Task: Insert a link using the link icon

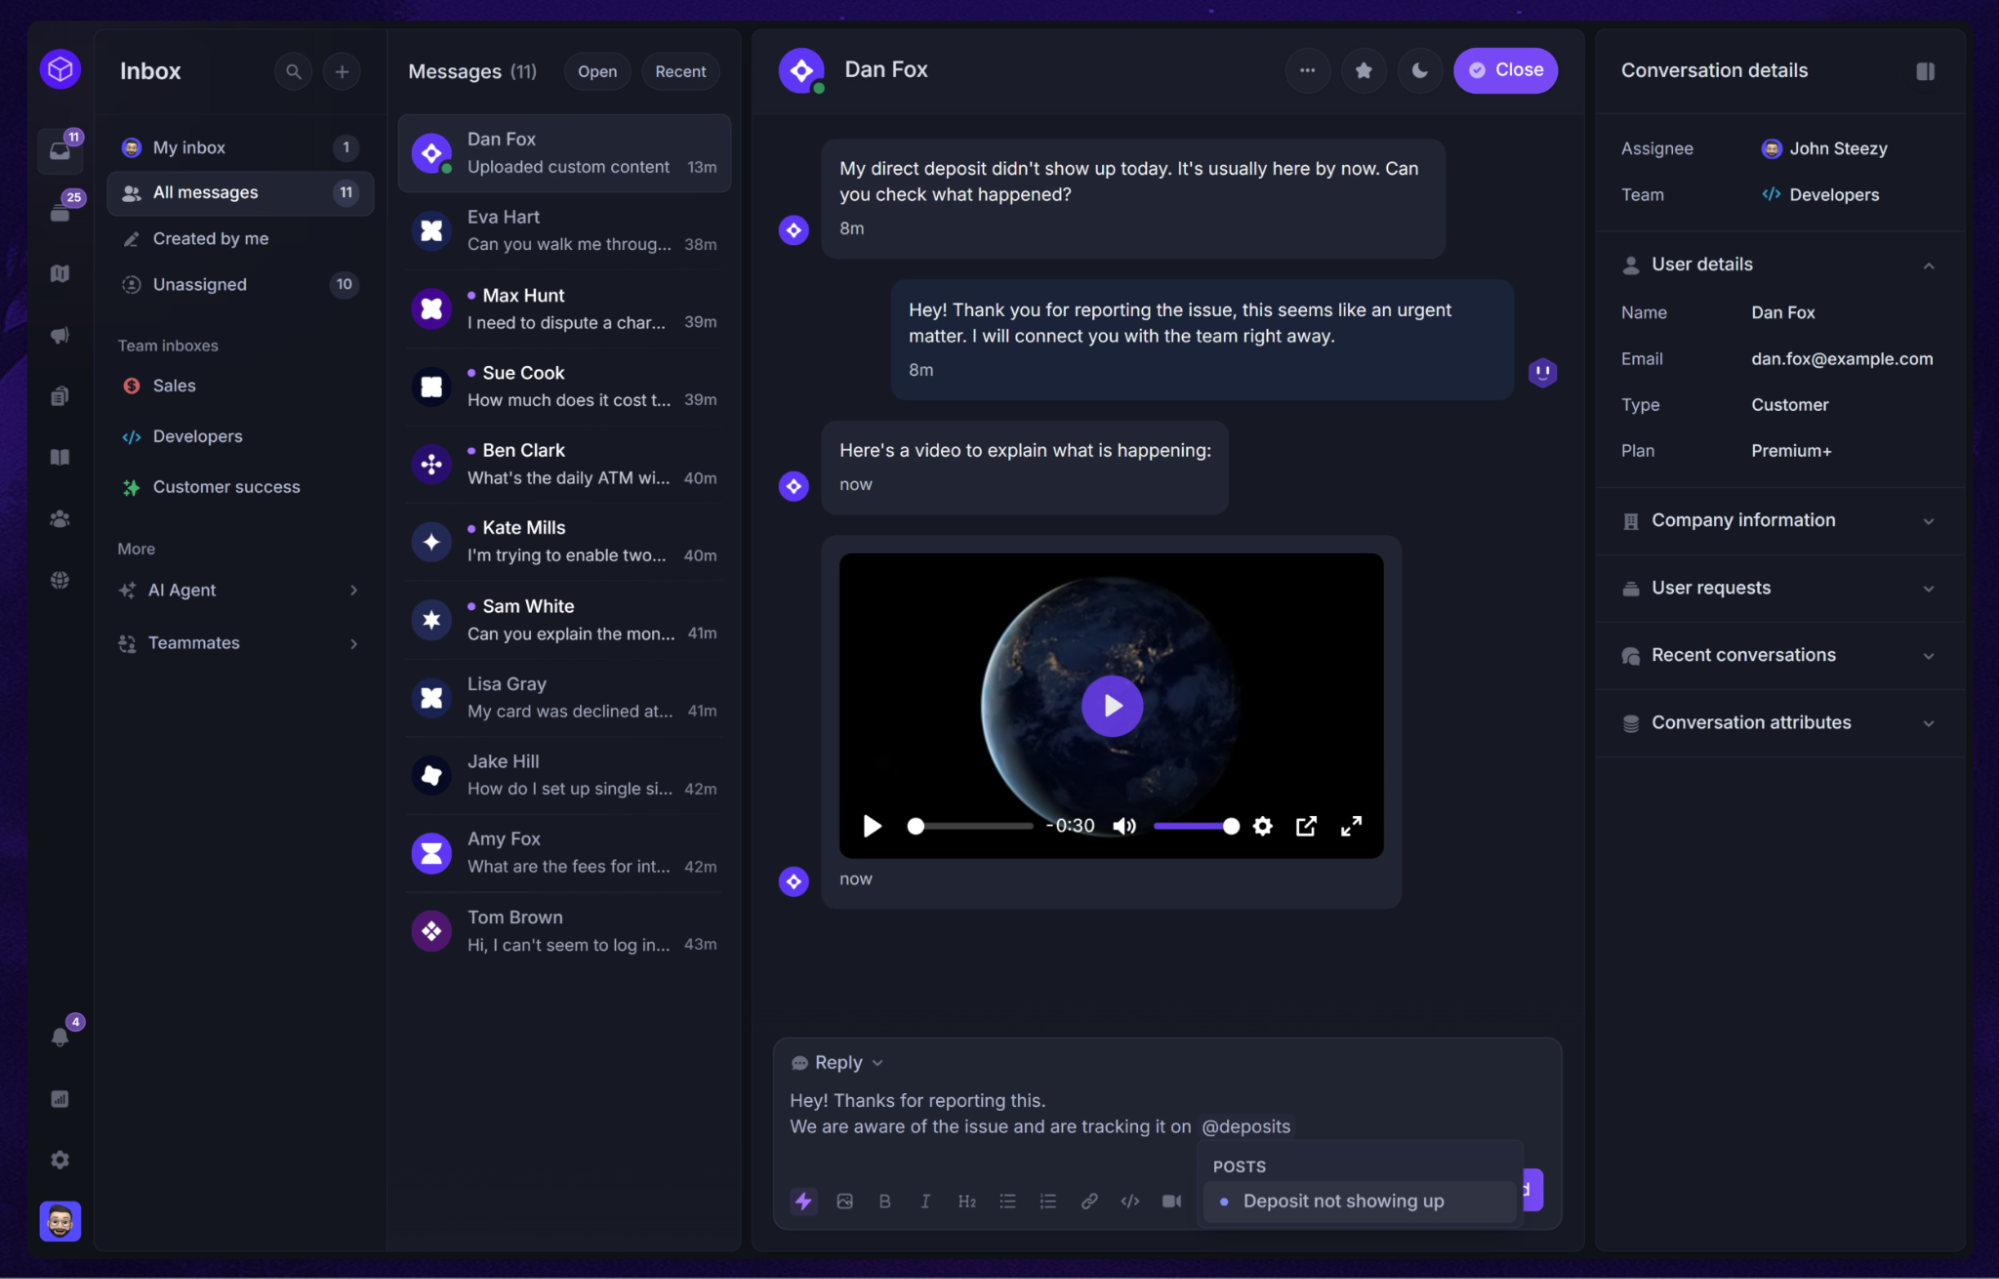Action: click(1089, 1201)
